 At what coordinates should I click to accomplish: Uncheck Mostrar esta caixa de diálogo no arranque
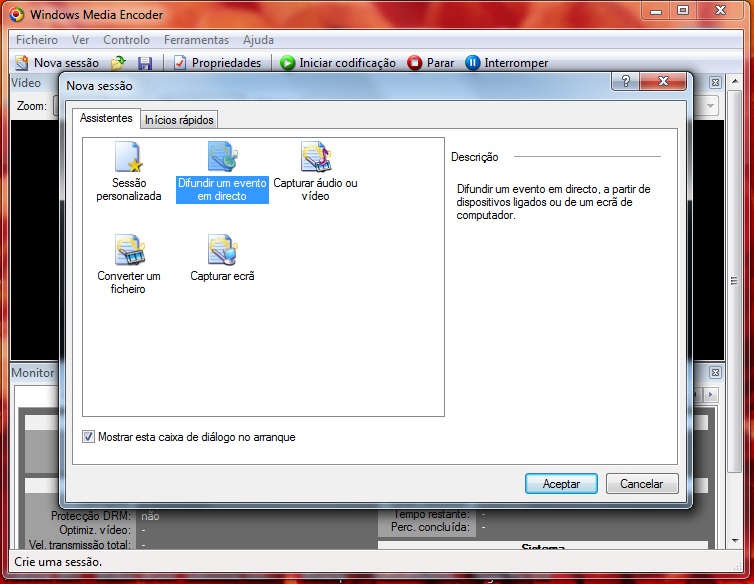(x=88, y=437)
